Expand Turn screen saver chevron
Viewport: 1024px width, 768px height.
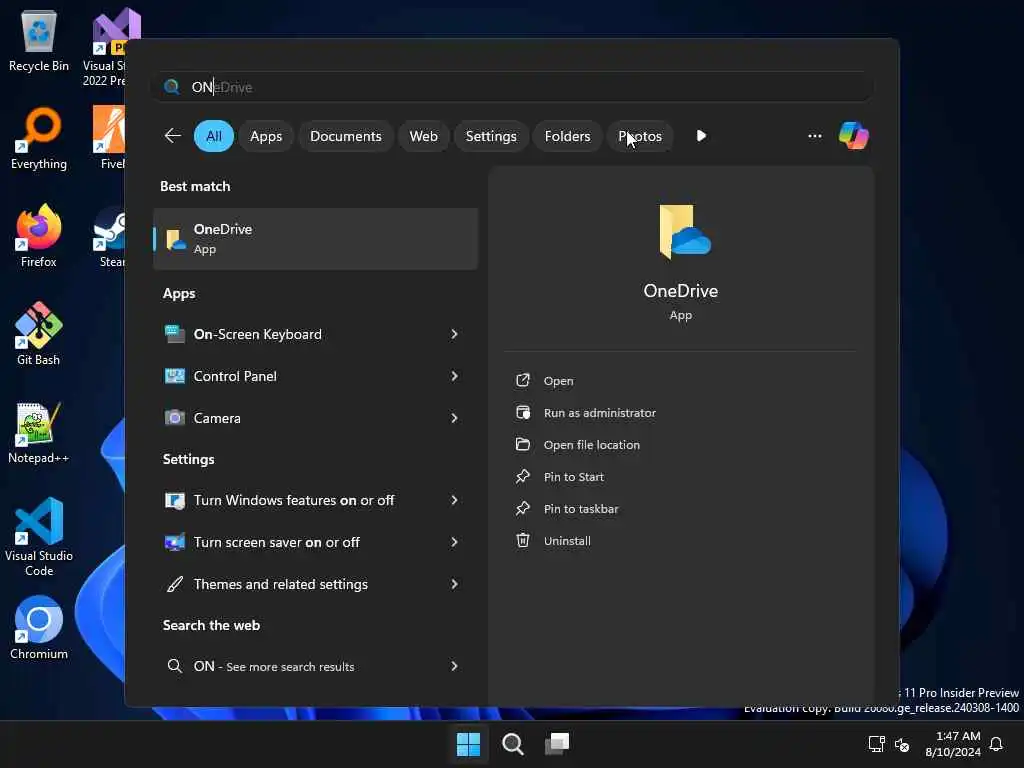click(x=454, y=542)
